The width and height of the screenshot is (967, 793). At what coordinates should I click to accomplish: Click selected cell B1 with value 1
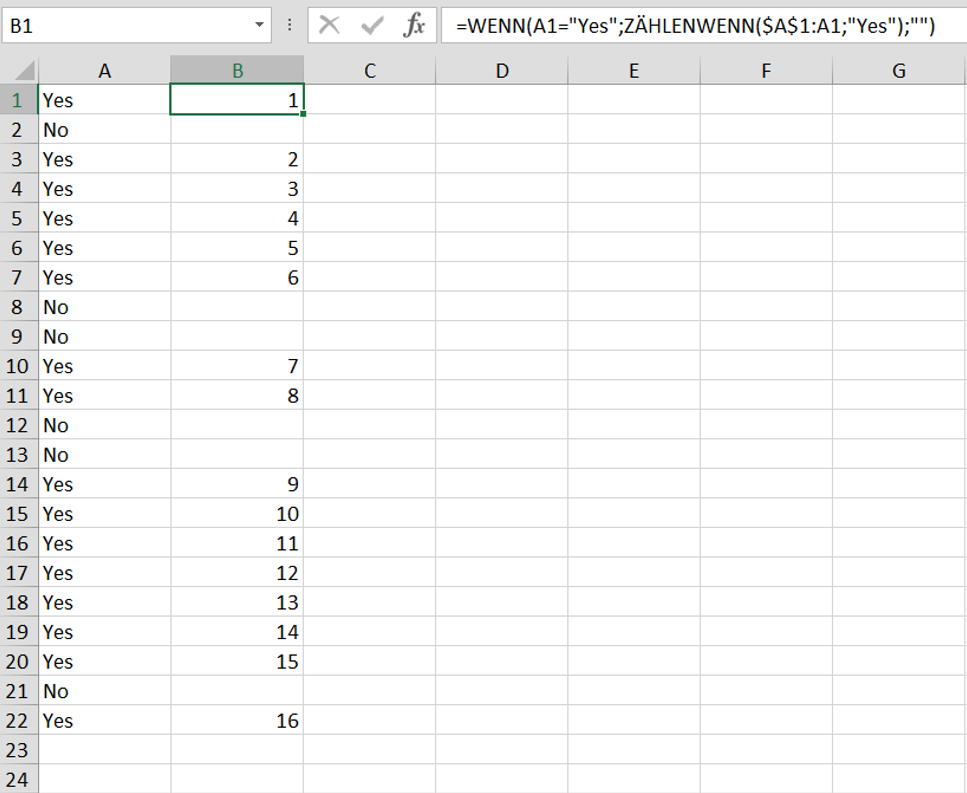(x=237, y=100)
